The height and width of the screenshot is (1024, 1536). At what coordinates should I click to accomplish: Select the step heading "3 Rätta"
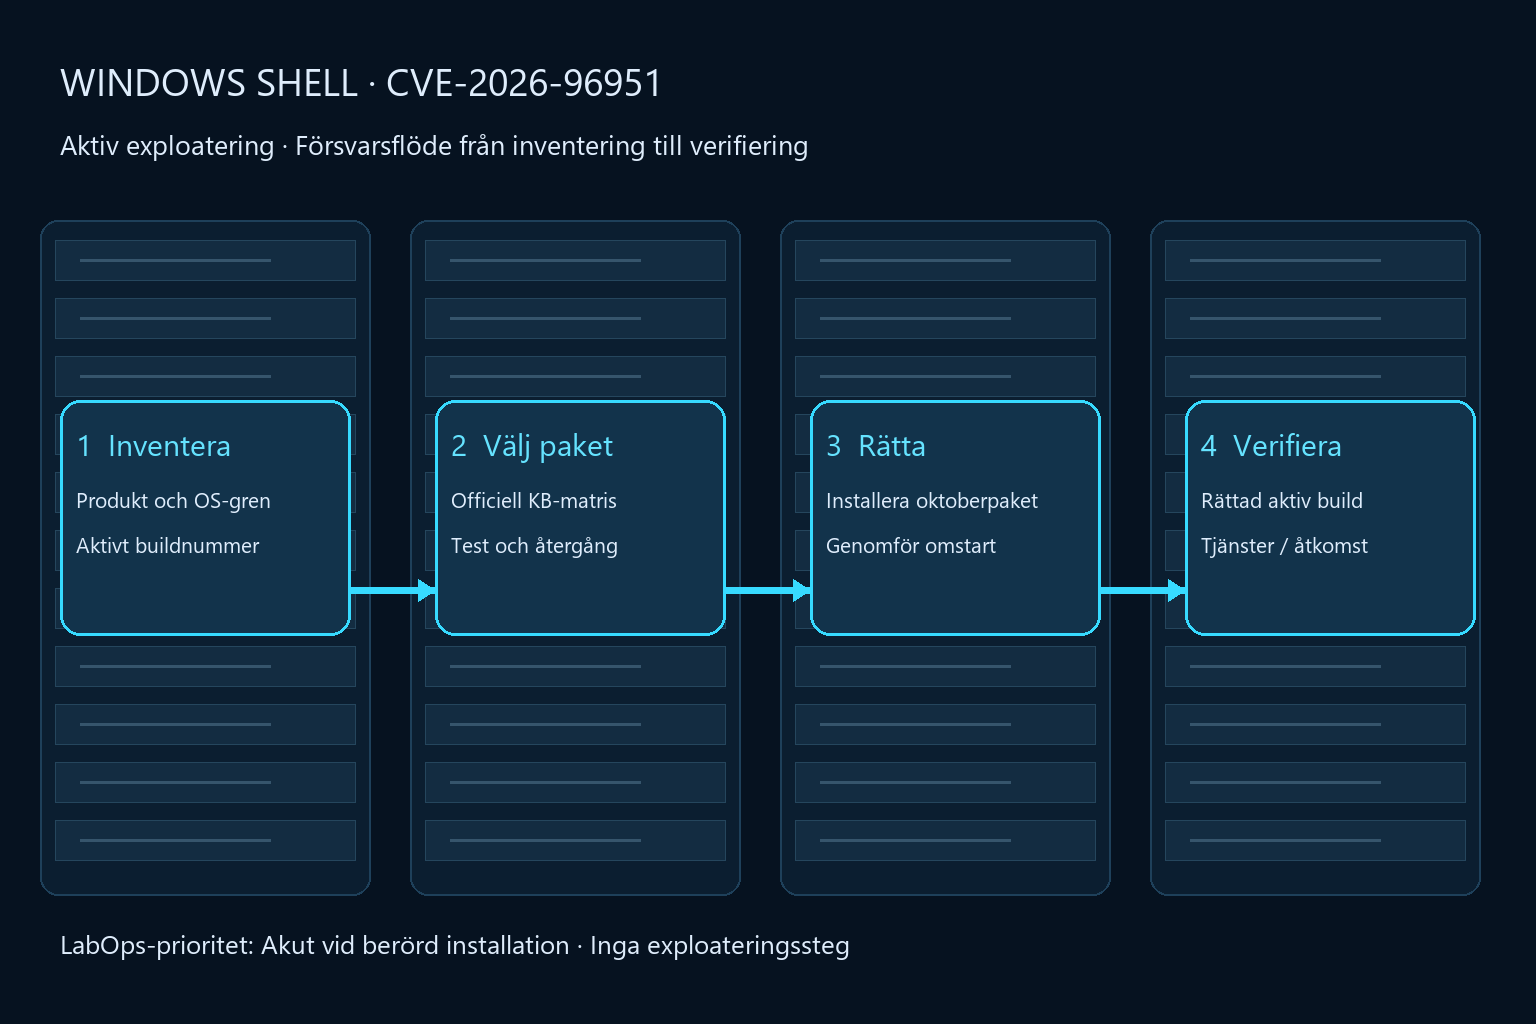coord(876,446)
